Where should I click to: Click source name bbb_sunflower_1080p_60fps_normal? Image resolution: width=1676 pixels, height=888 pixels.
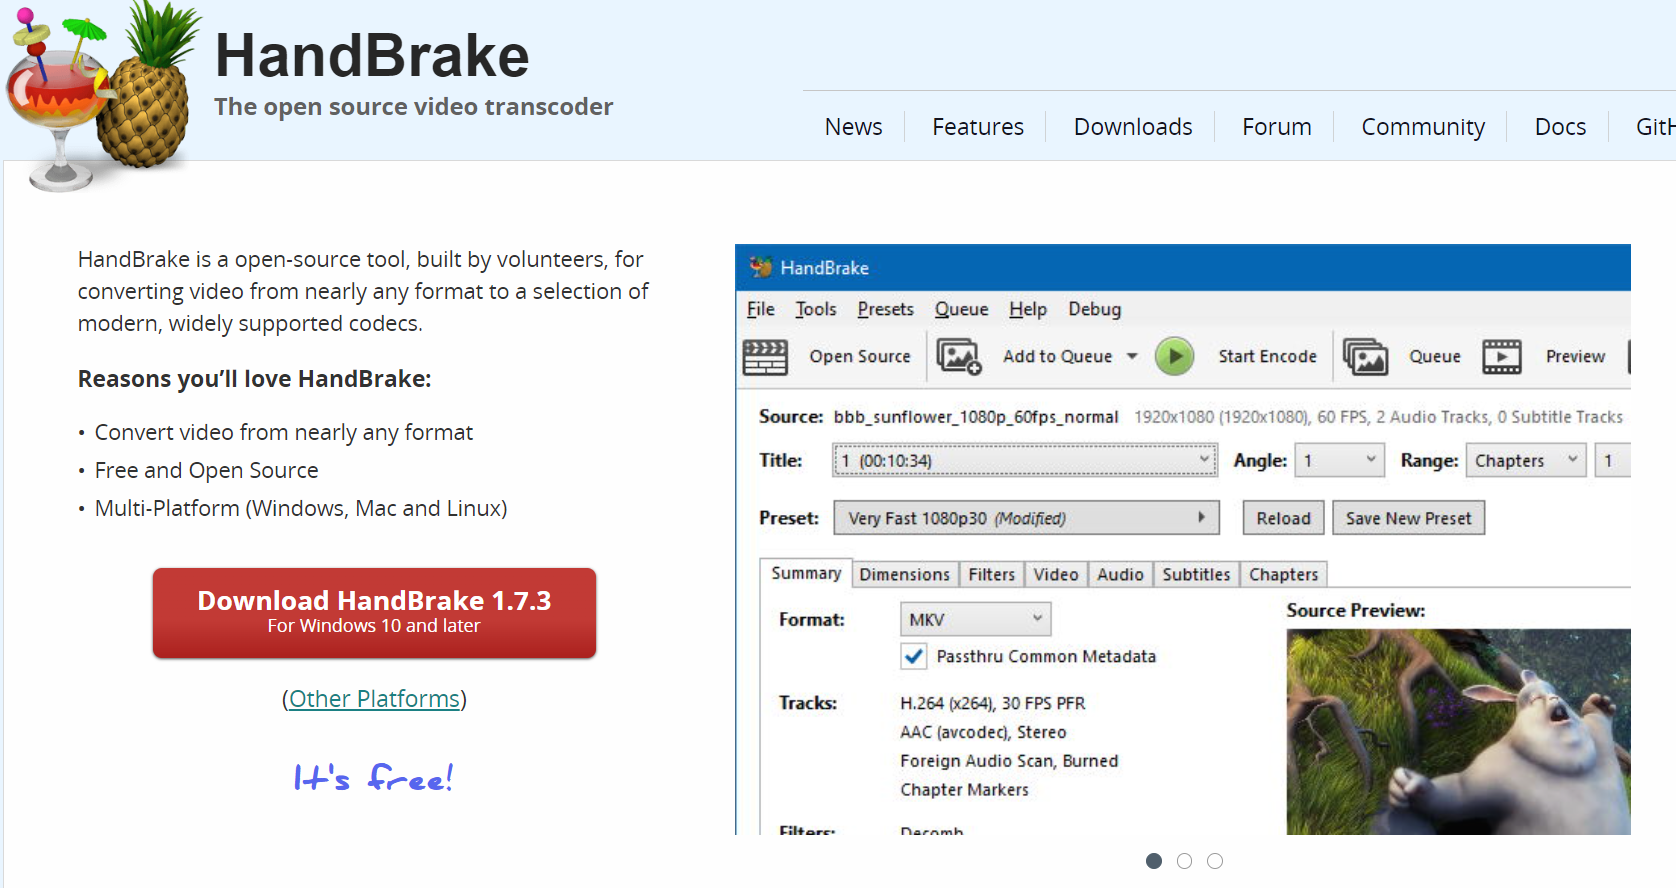(976, 417)
